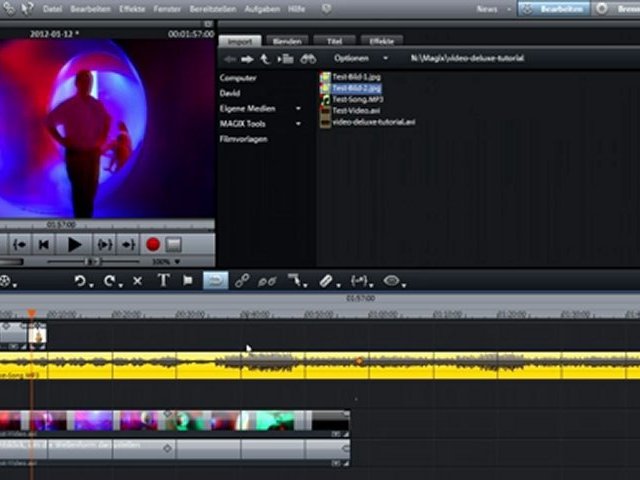The image size is (640, 480).
Task: Click the binoculars search icon
Action: coord(308,58)
